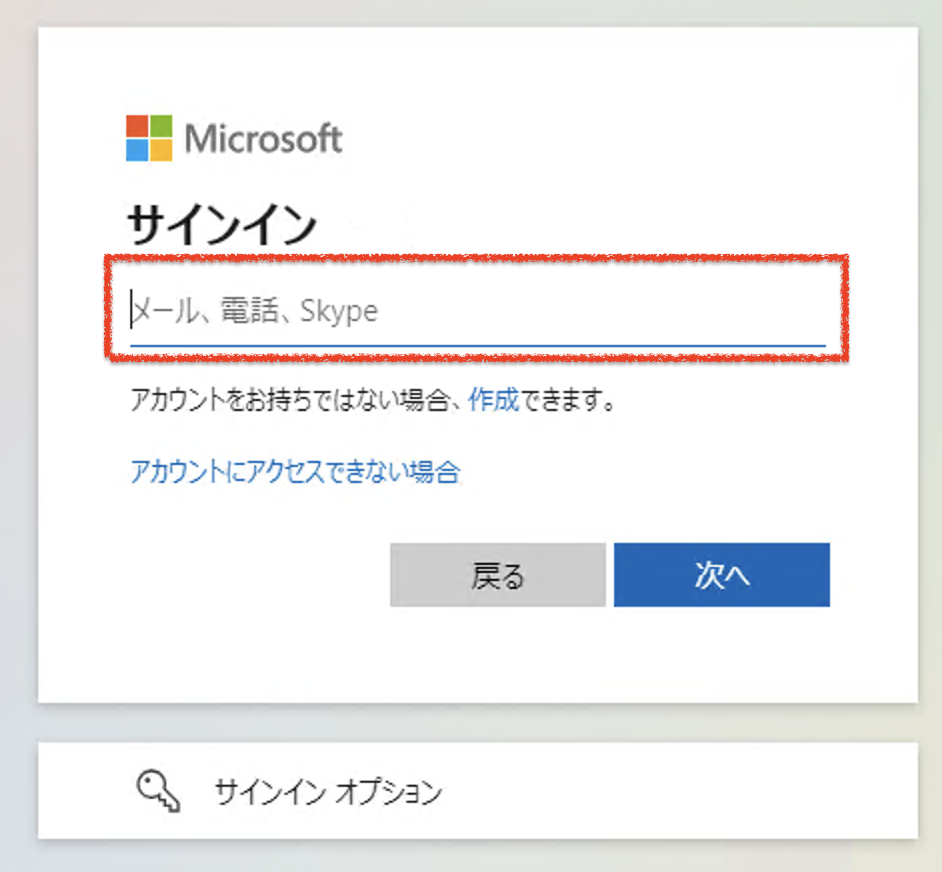The image size is (942, 872).
Task: Select the サインイン オプション label
Action: click(x=328, y=793)
